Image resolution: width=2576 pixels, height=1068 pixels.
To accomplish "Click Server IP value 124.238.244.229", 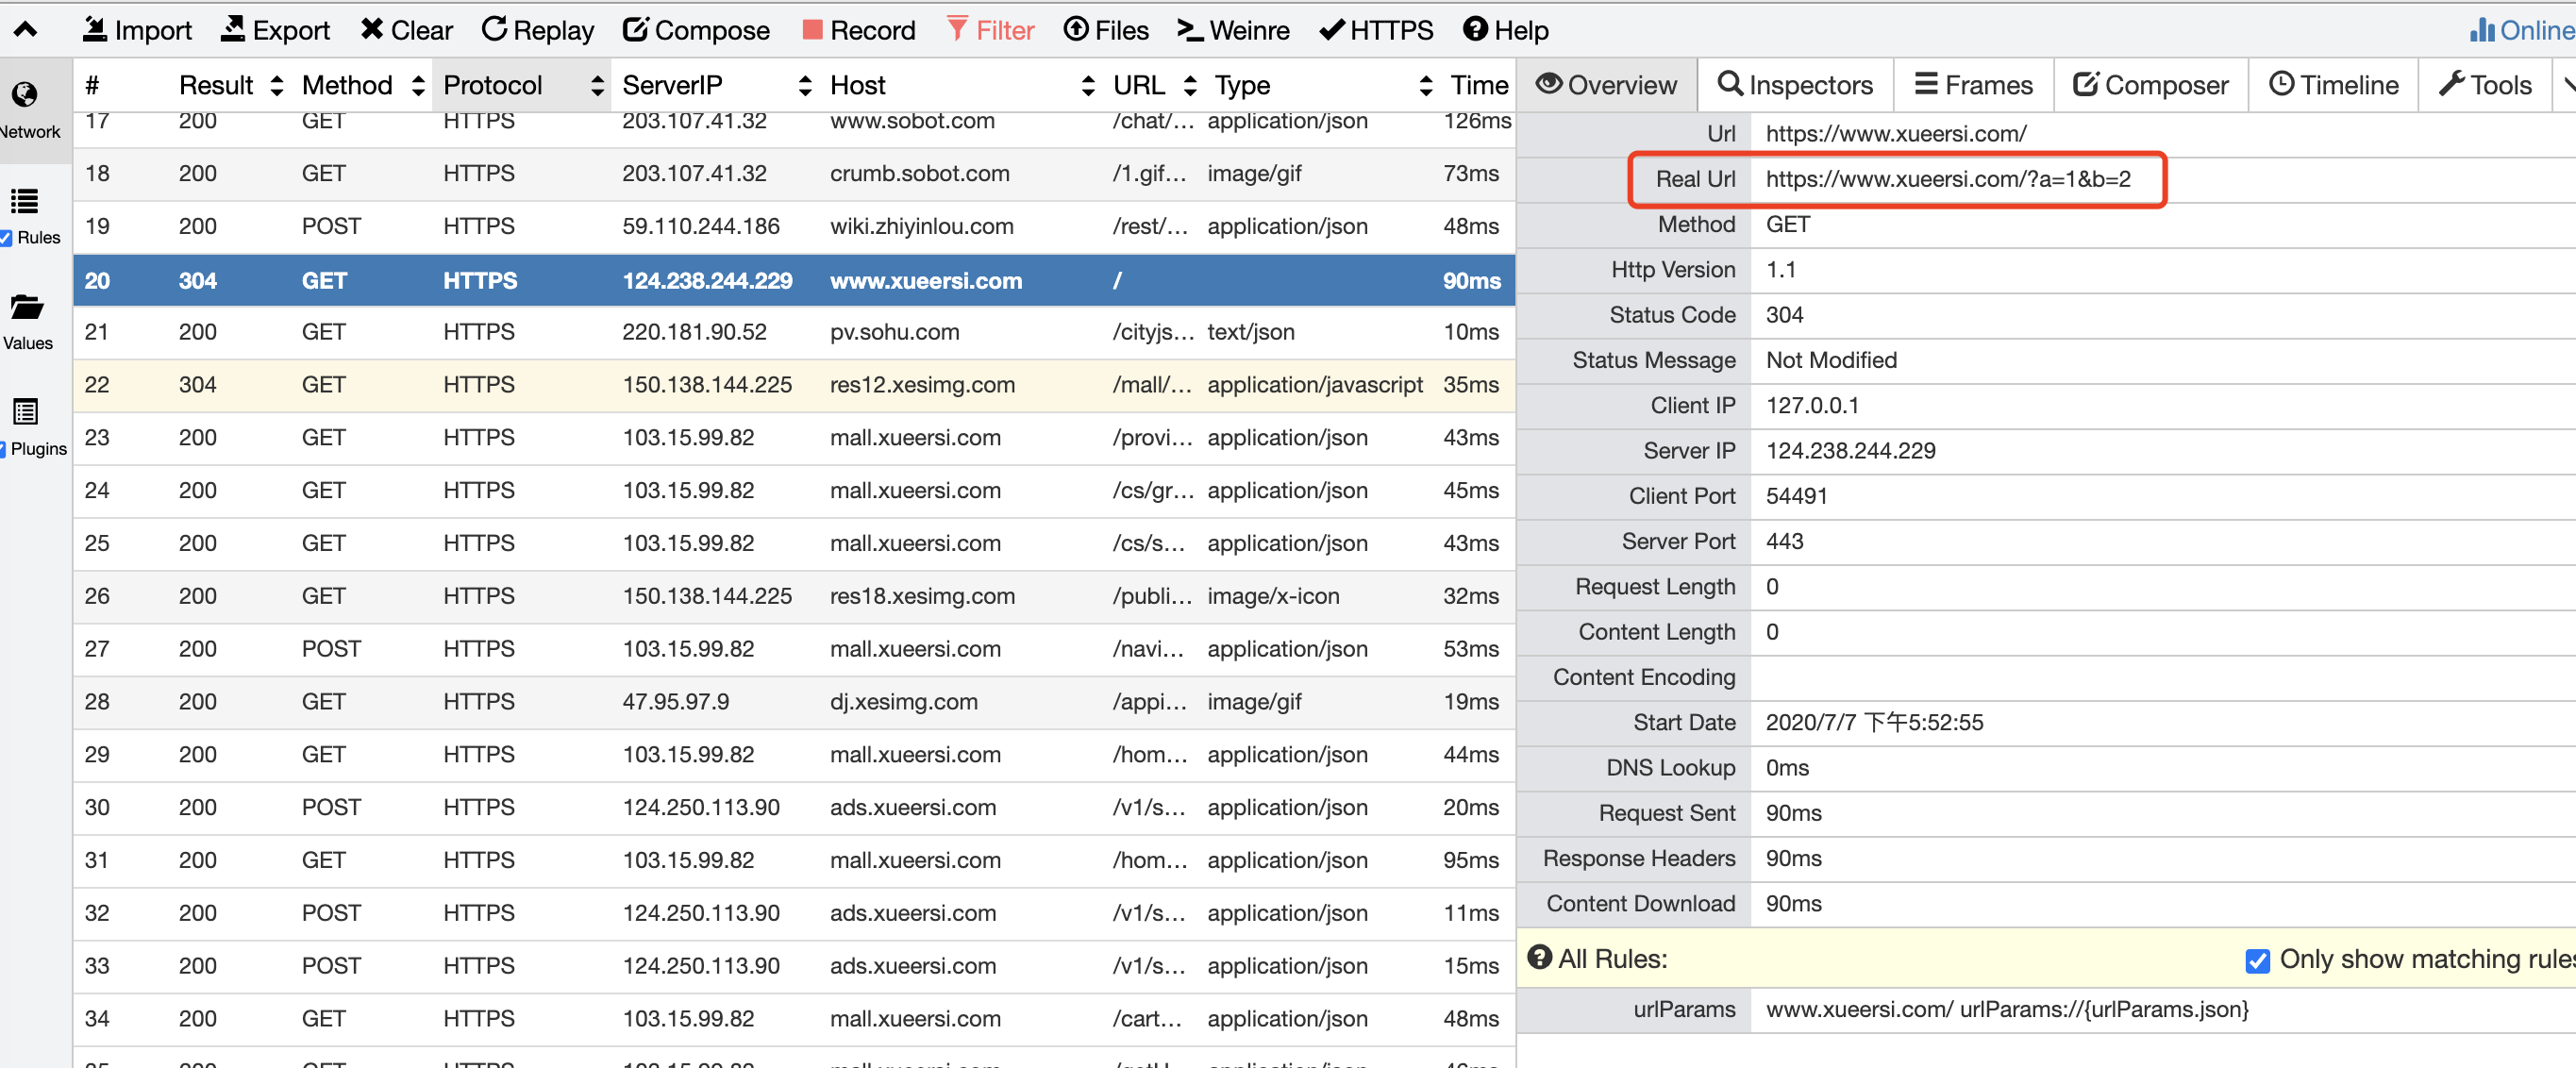I will [1850, 451].
